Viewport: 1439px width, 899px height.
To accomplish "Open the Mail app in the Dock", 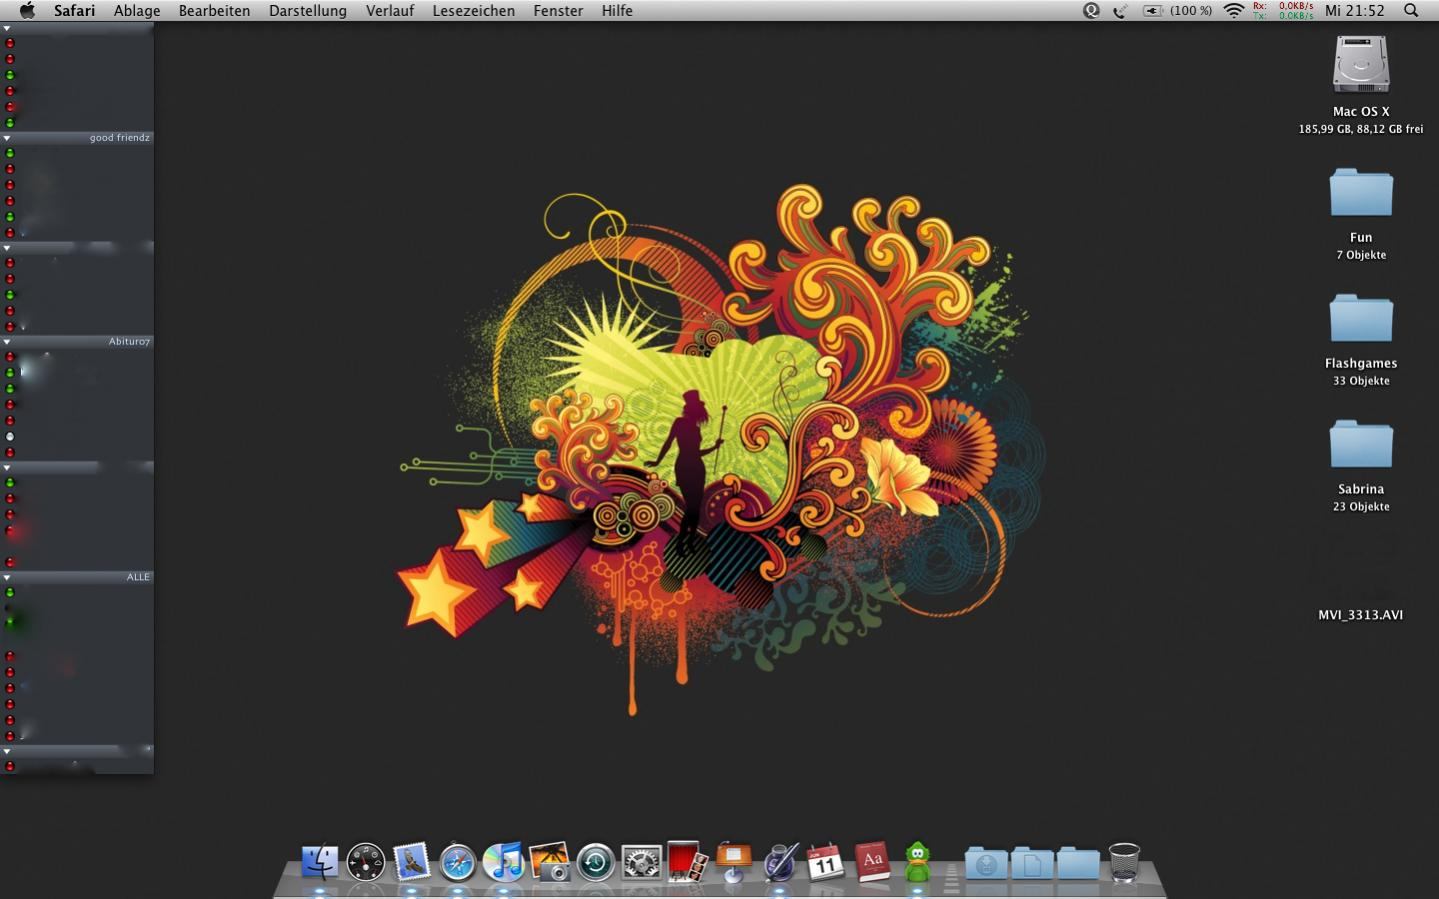I will (411, 861).
